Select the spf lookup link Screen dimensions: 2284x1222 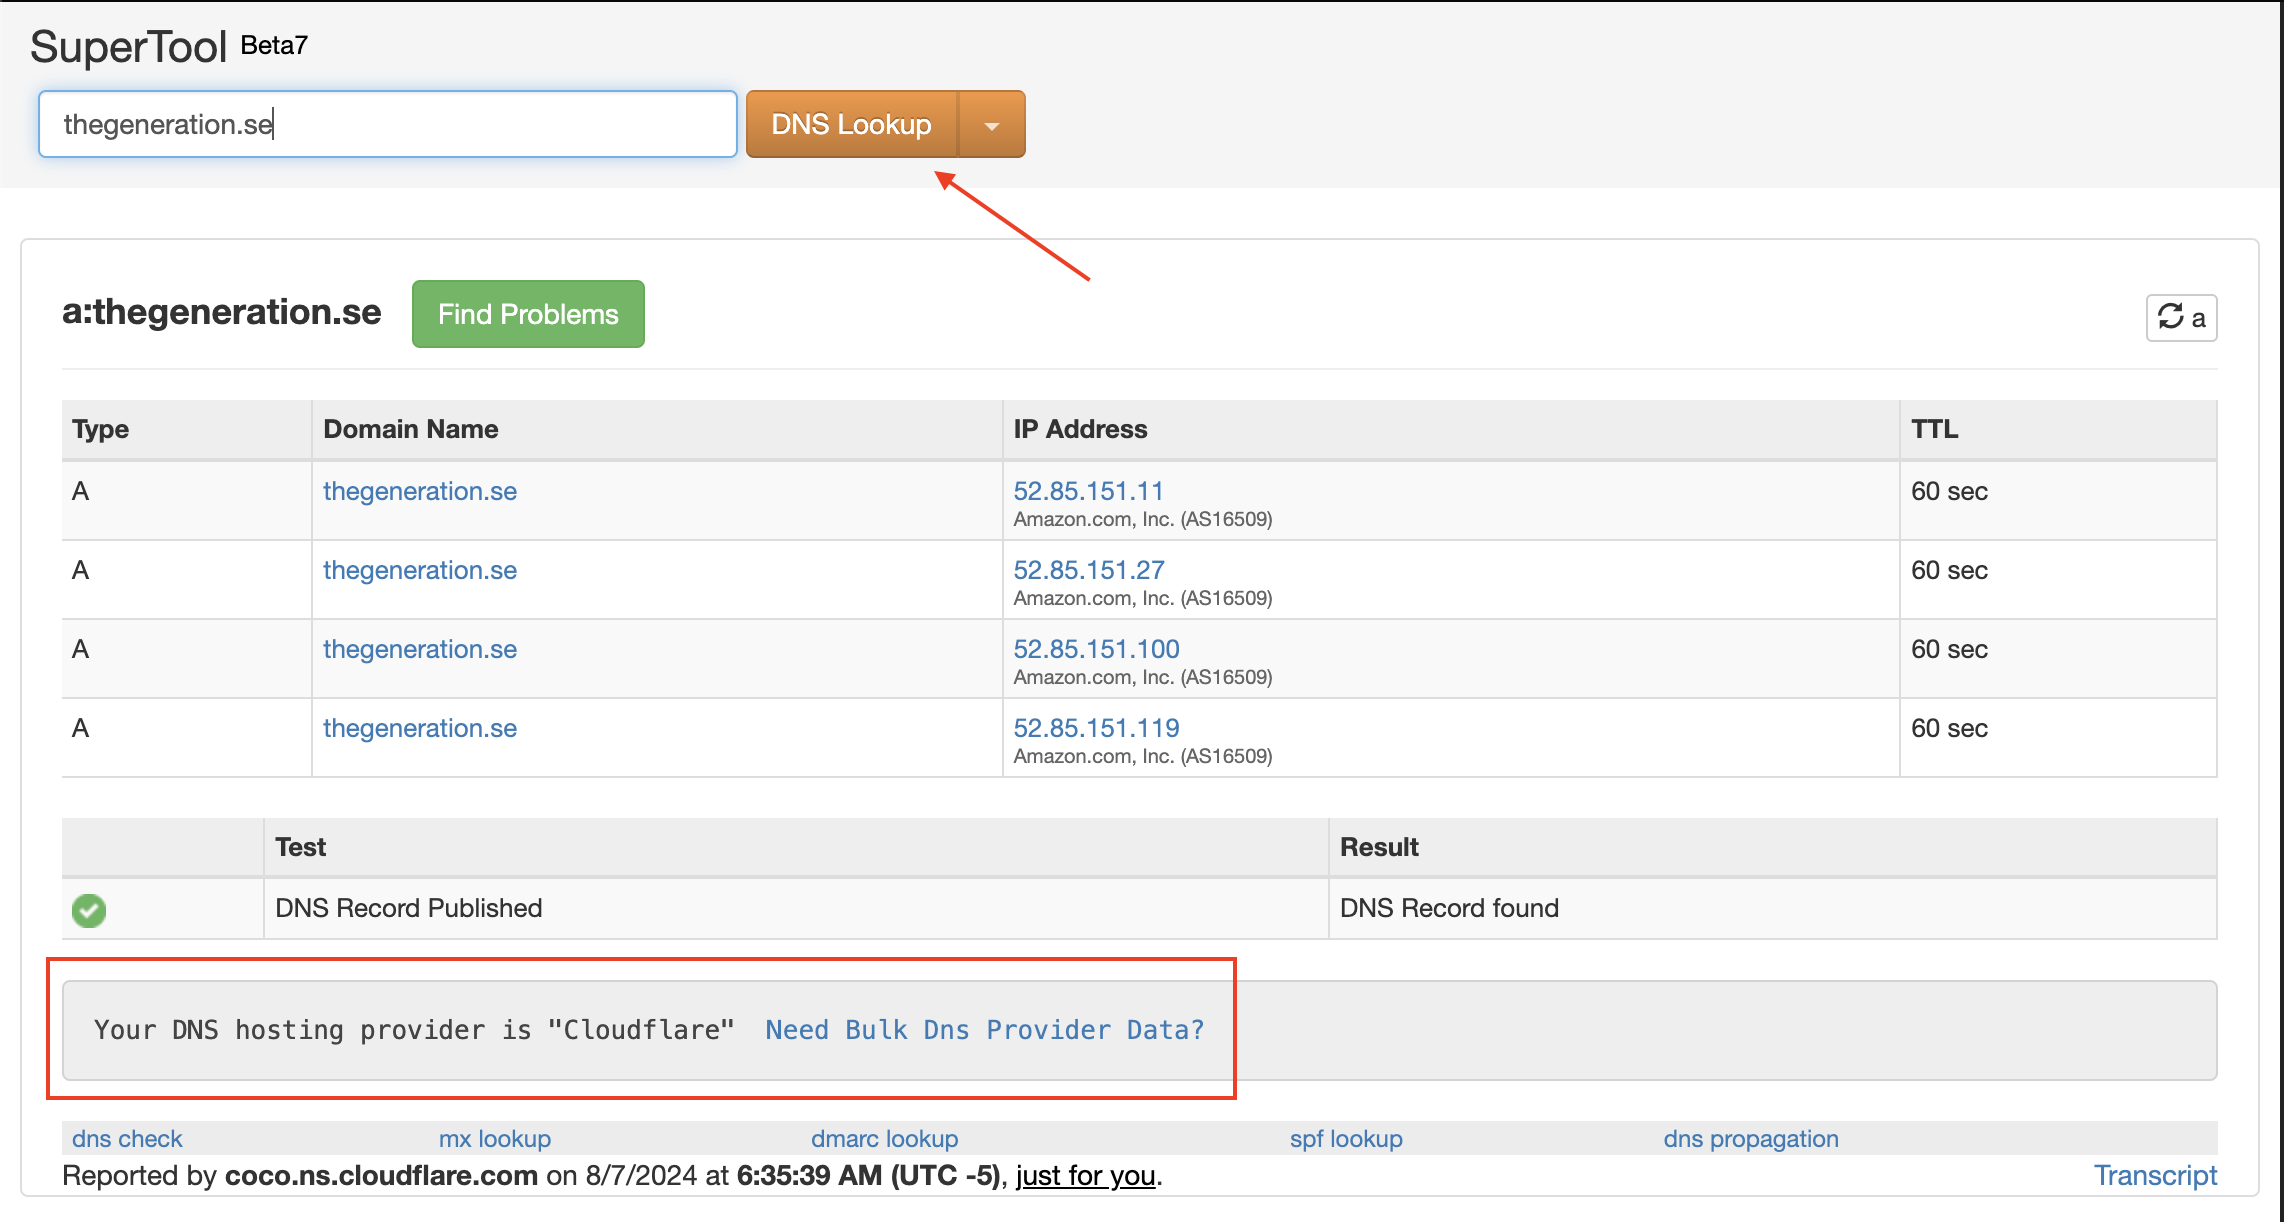(1346, 1139)
